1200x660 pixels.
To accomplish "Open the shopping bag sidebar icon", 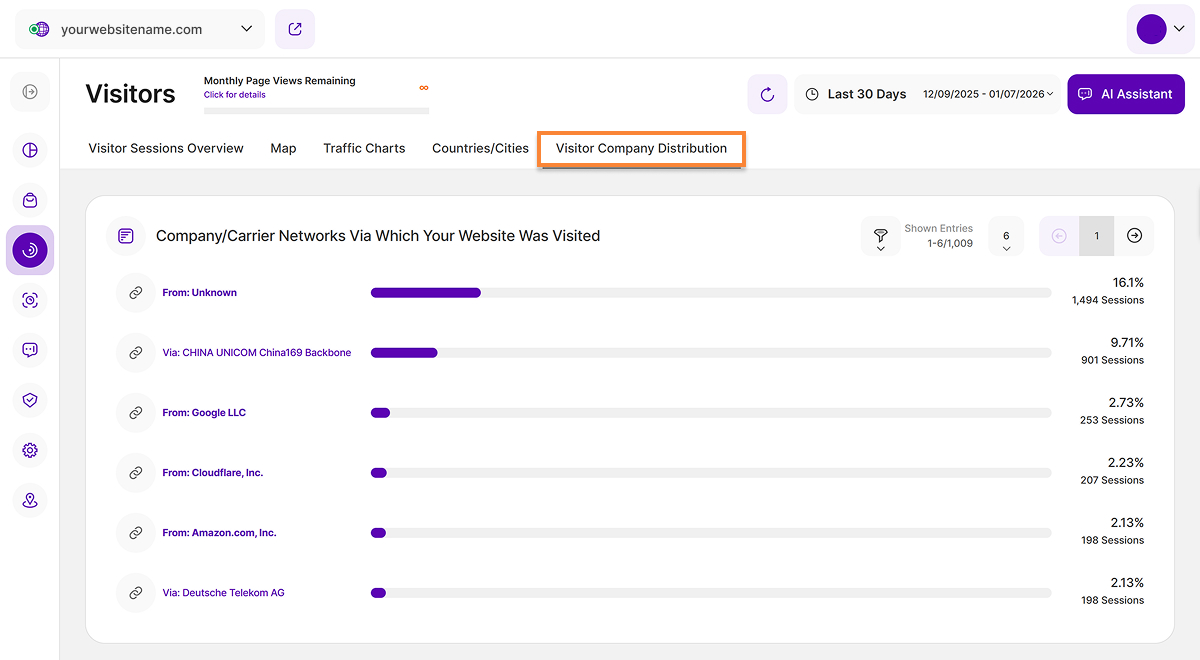I will point(30,200).
